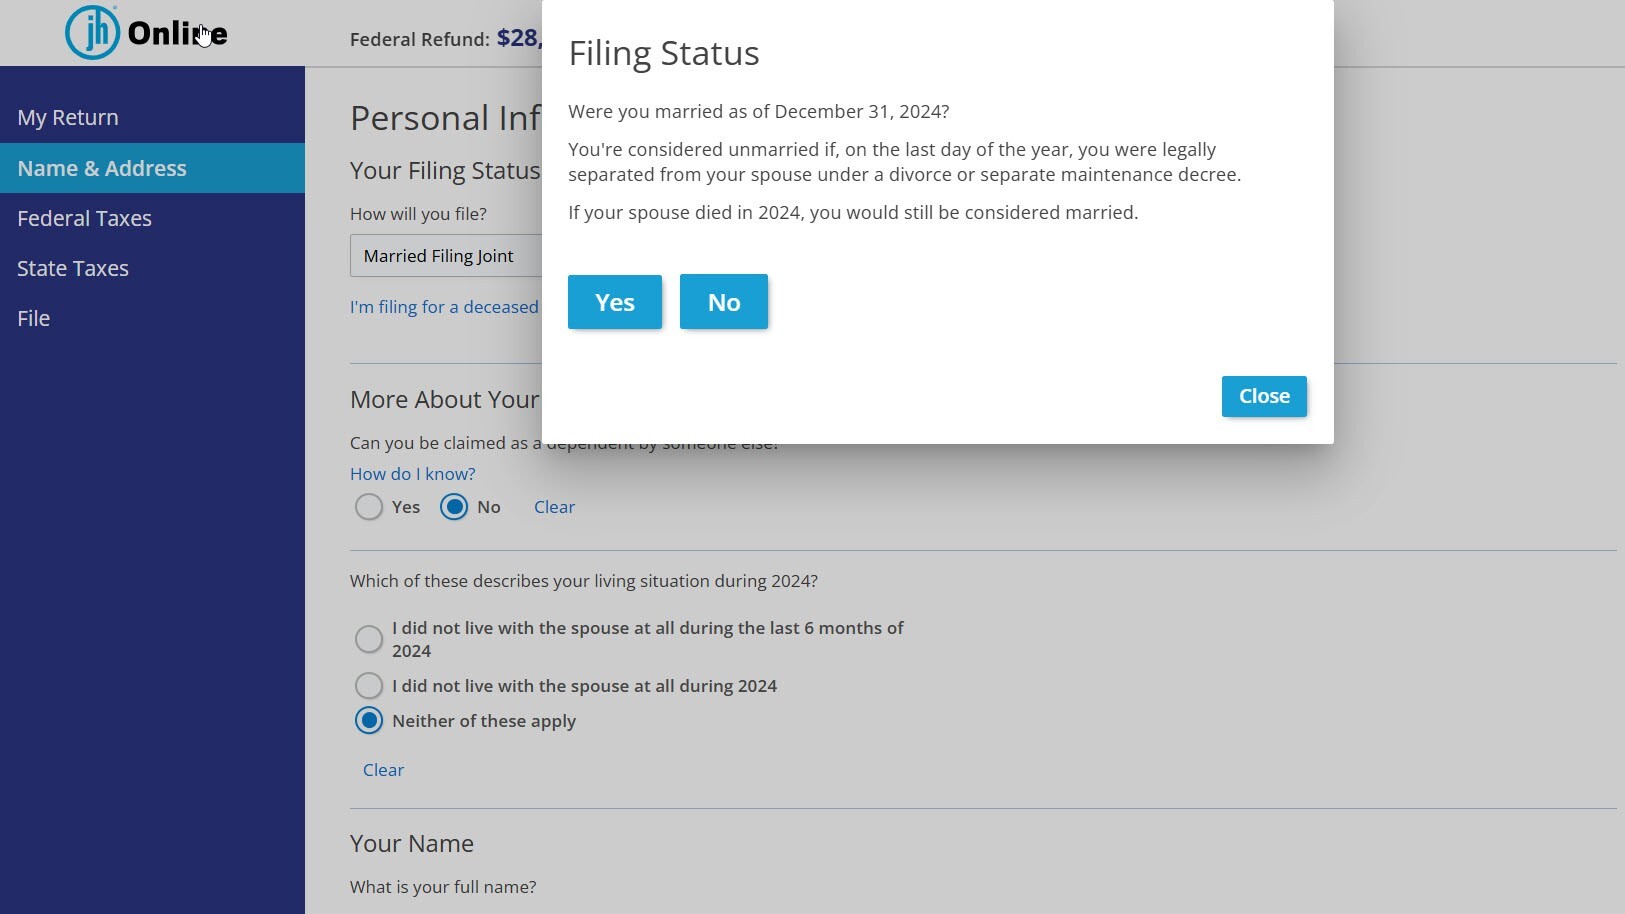1625x914 pixels.
Task: Select Neither of these apply
Action: tap(369, 720)
